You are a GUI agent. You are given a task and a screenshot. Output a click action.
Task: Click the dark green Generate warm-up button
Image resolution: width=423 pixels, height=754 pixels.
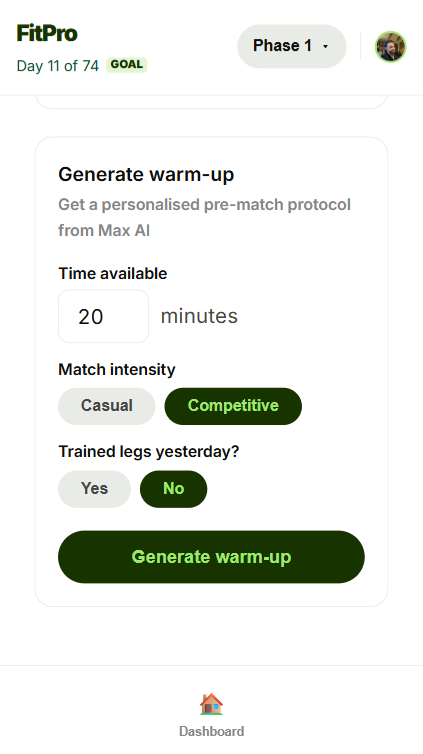(x=212, y=557)
